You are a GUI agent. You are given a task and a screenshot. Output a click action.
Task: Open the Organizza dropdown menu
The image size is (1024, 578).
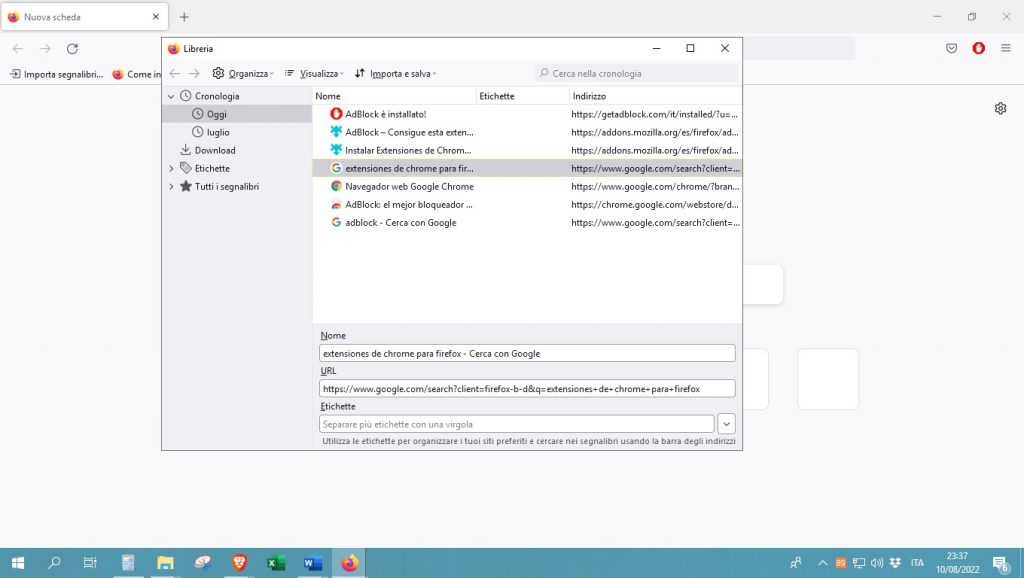point(243,73)
